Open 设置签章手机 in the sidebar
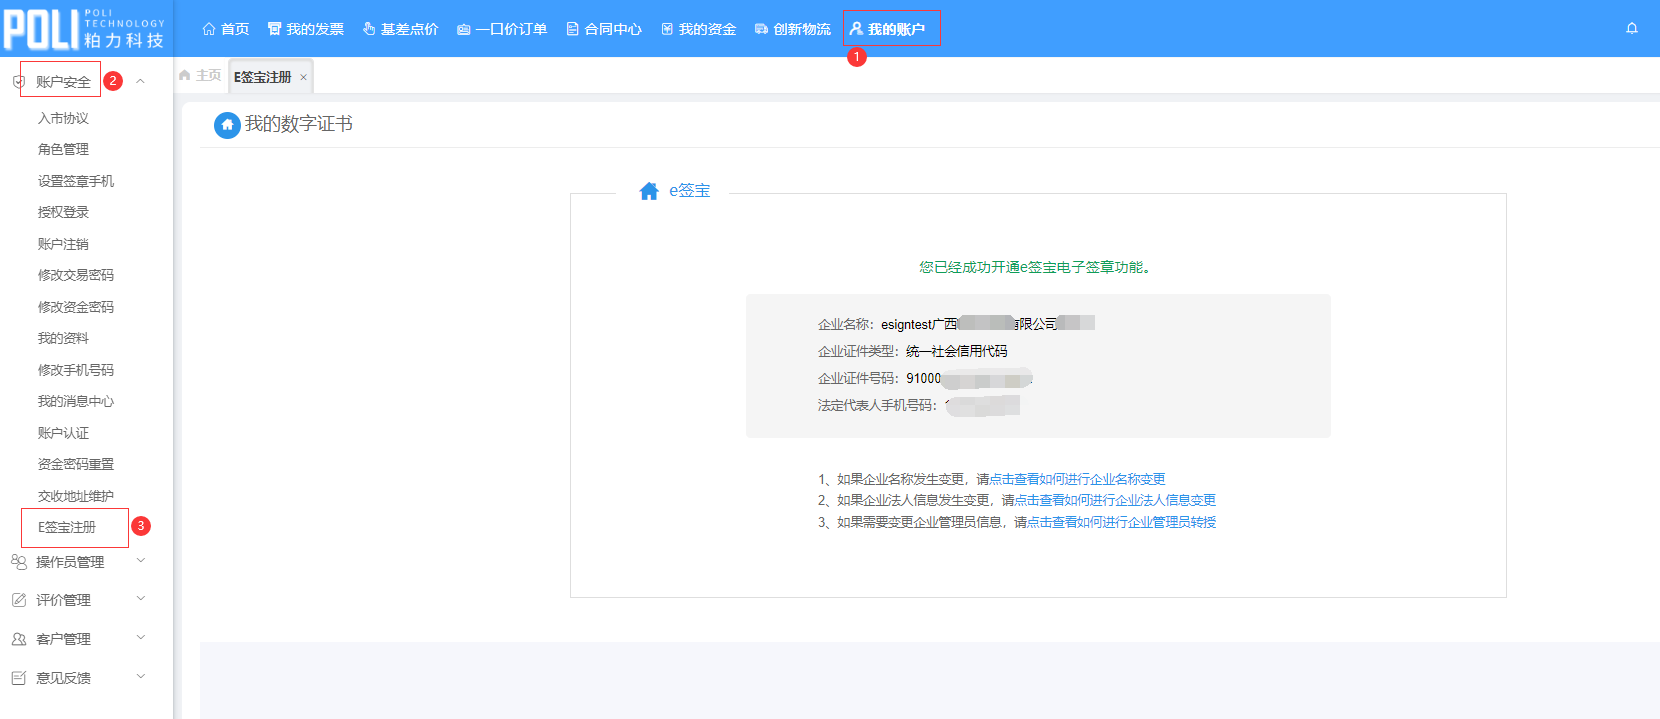The image size is (1660, 719). tap(76, 181)
